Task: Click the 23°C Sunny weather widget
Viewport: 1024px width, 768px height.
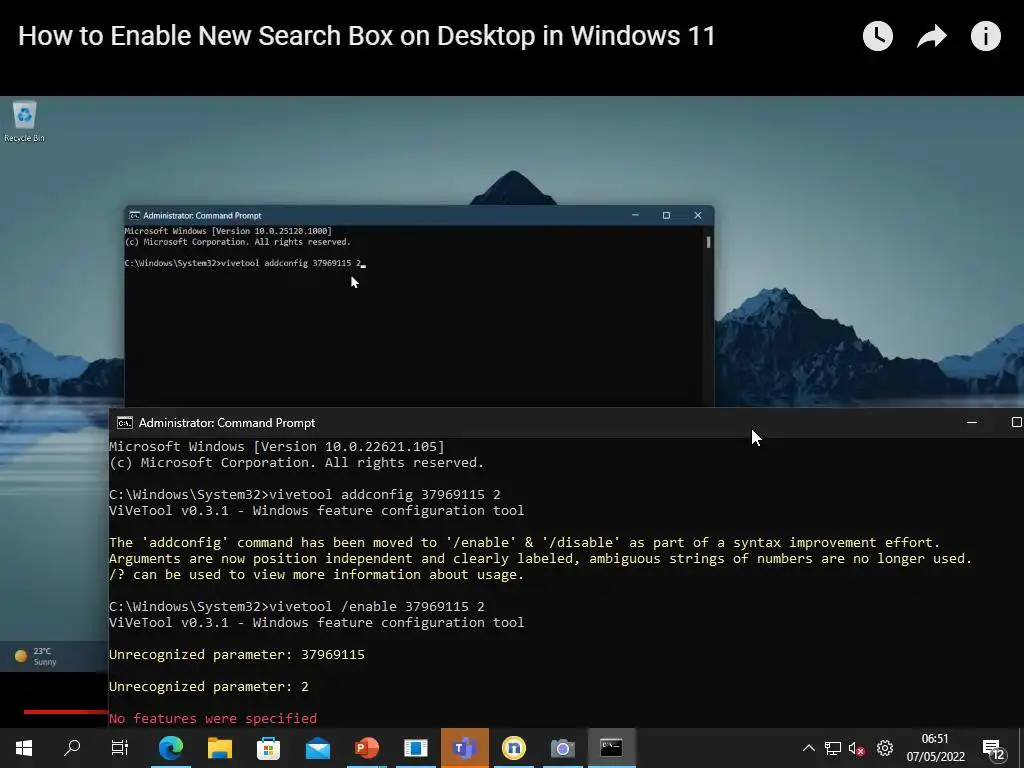Action: pos(36,656)
